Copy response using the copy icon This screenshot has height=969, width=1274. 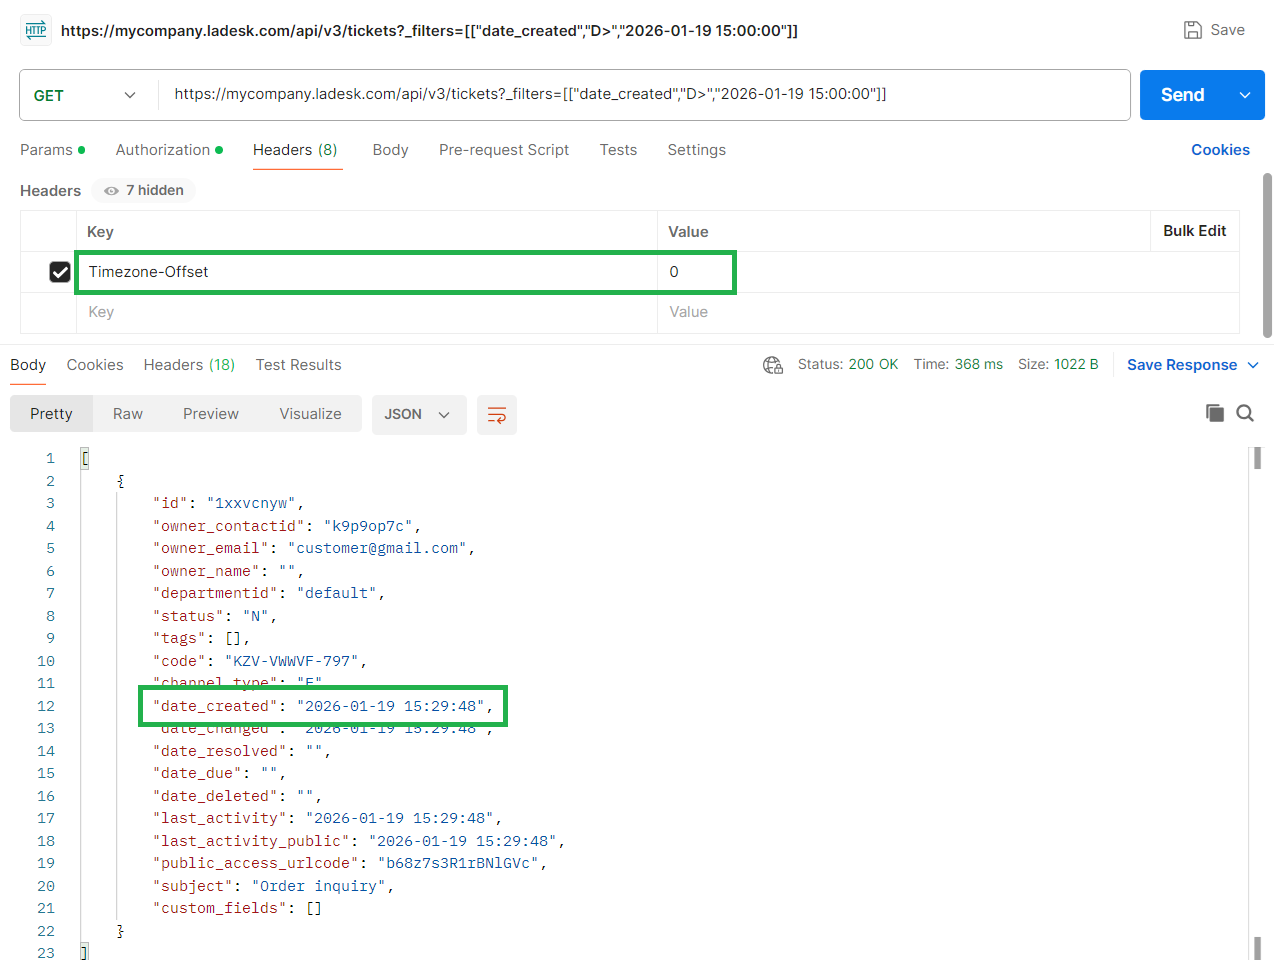(1214, 413)
